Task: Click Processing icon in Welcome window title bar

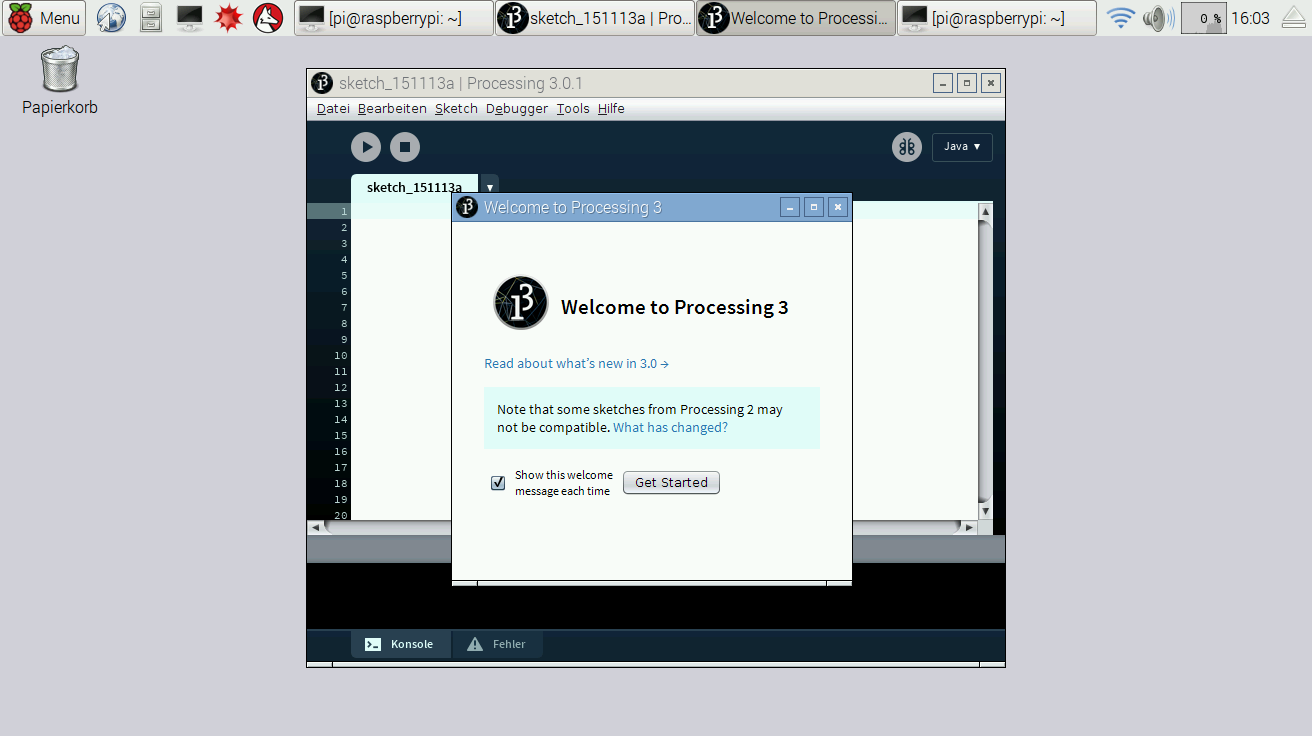Action: pos(467,207)
